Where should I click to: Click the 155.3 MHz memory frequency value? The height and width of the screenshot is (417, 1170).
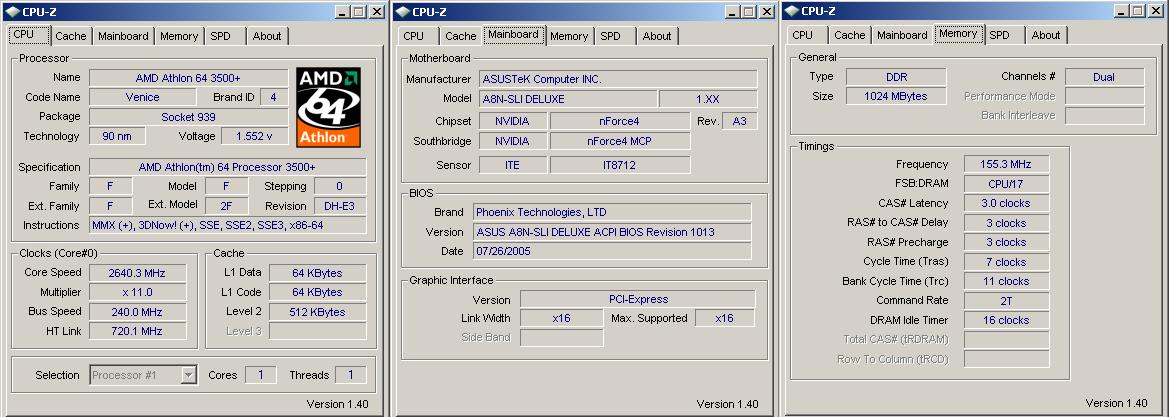point(1006,164)
